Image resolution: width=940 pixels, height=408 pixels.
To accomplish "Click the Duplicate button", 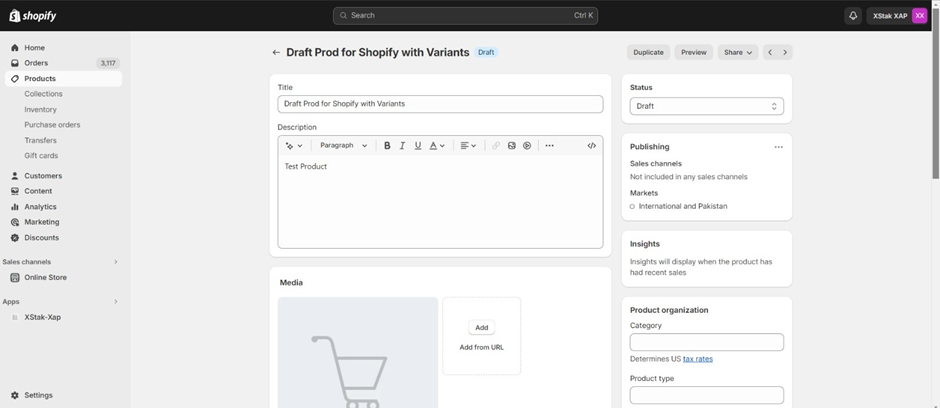I will point(648,52).
